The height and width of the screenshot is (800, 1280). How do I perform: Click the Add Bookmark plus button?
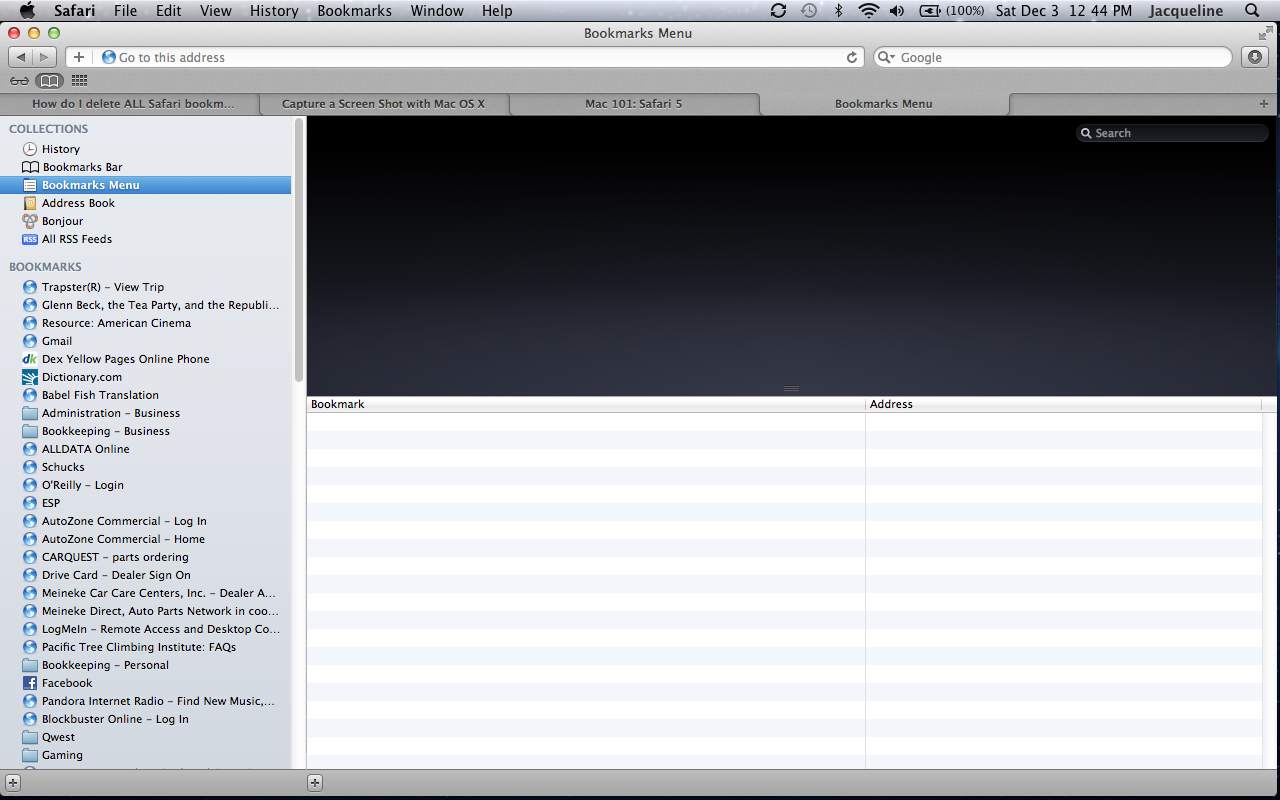tap(79, 57)
